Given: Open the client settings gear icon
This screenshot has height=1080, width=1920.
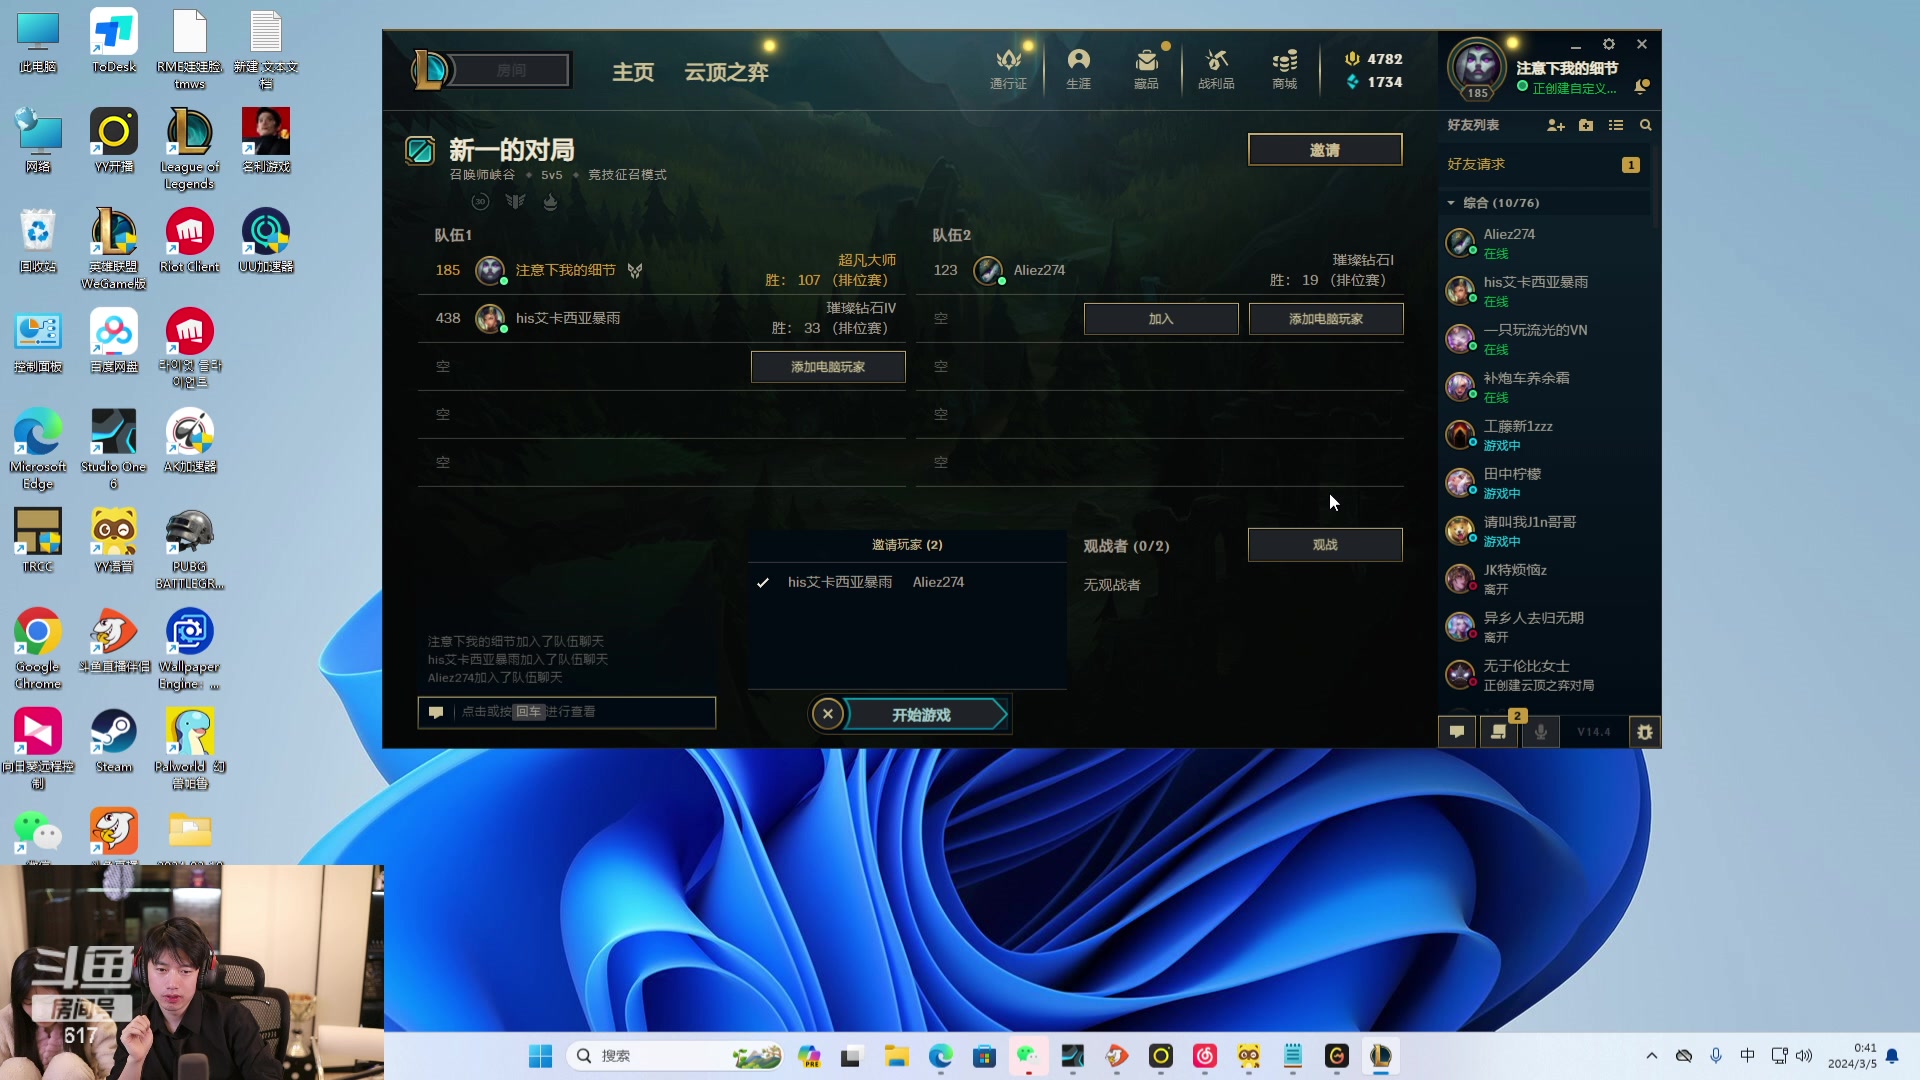Looking at the screenshot, I should point(1609,44).
